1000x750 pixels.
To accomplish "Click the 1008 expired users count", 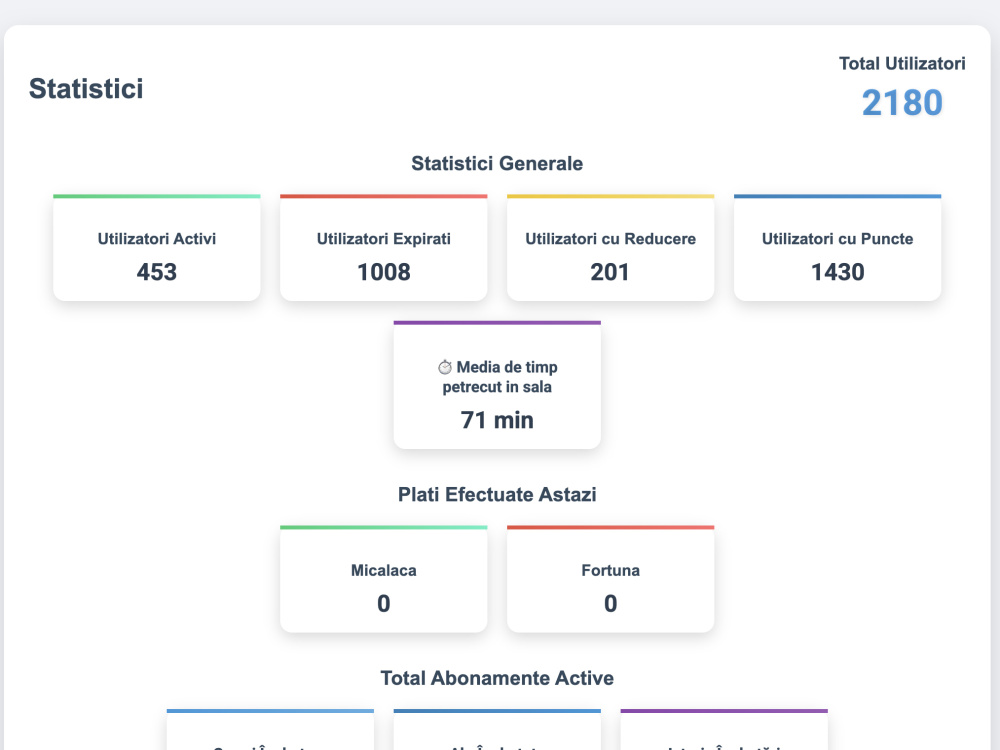I will [384, 272].
